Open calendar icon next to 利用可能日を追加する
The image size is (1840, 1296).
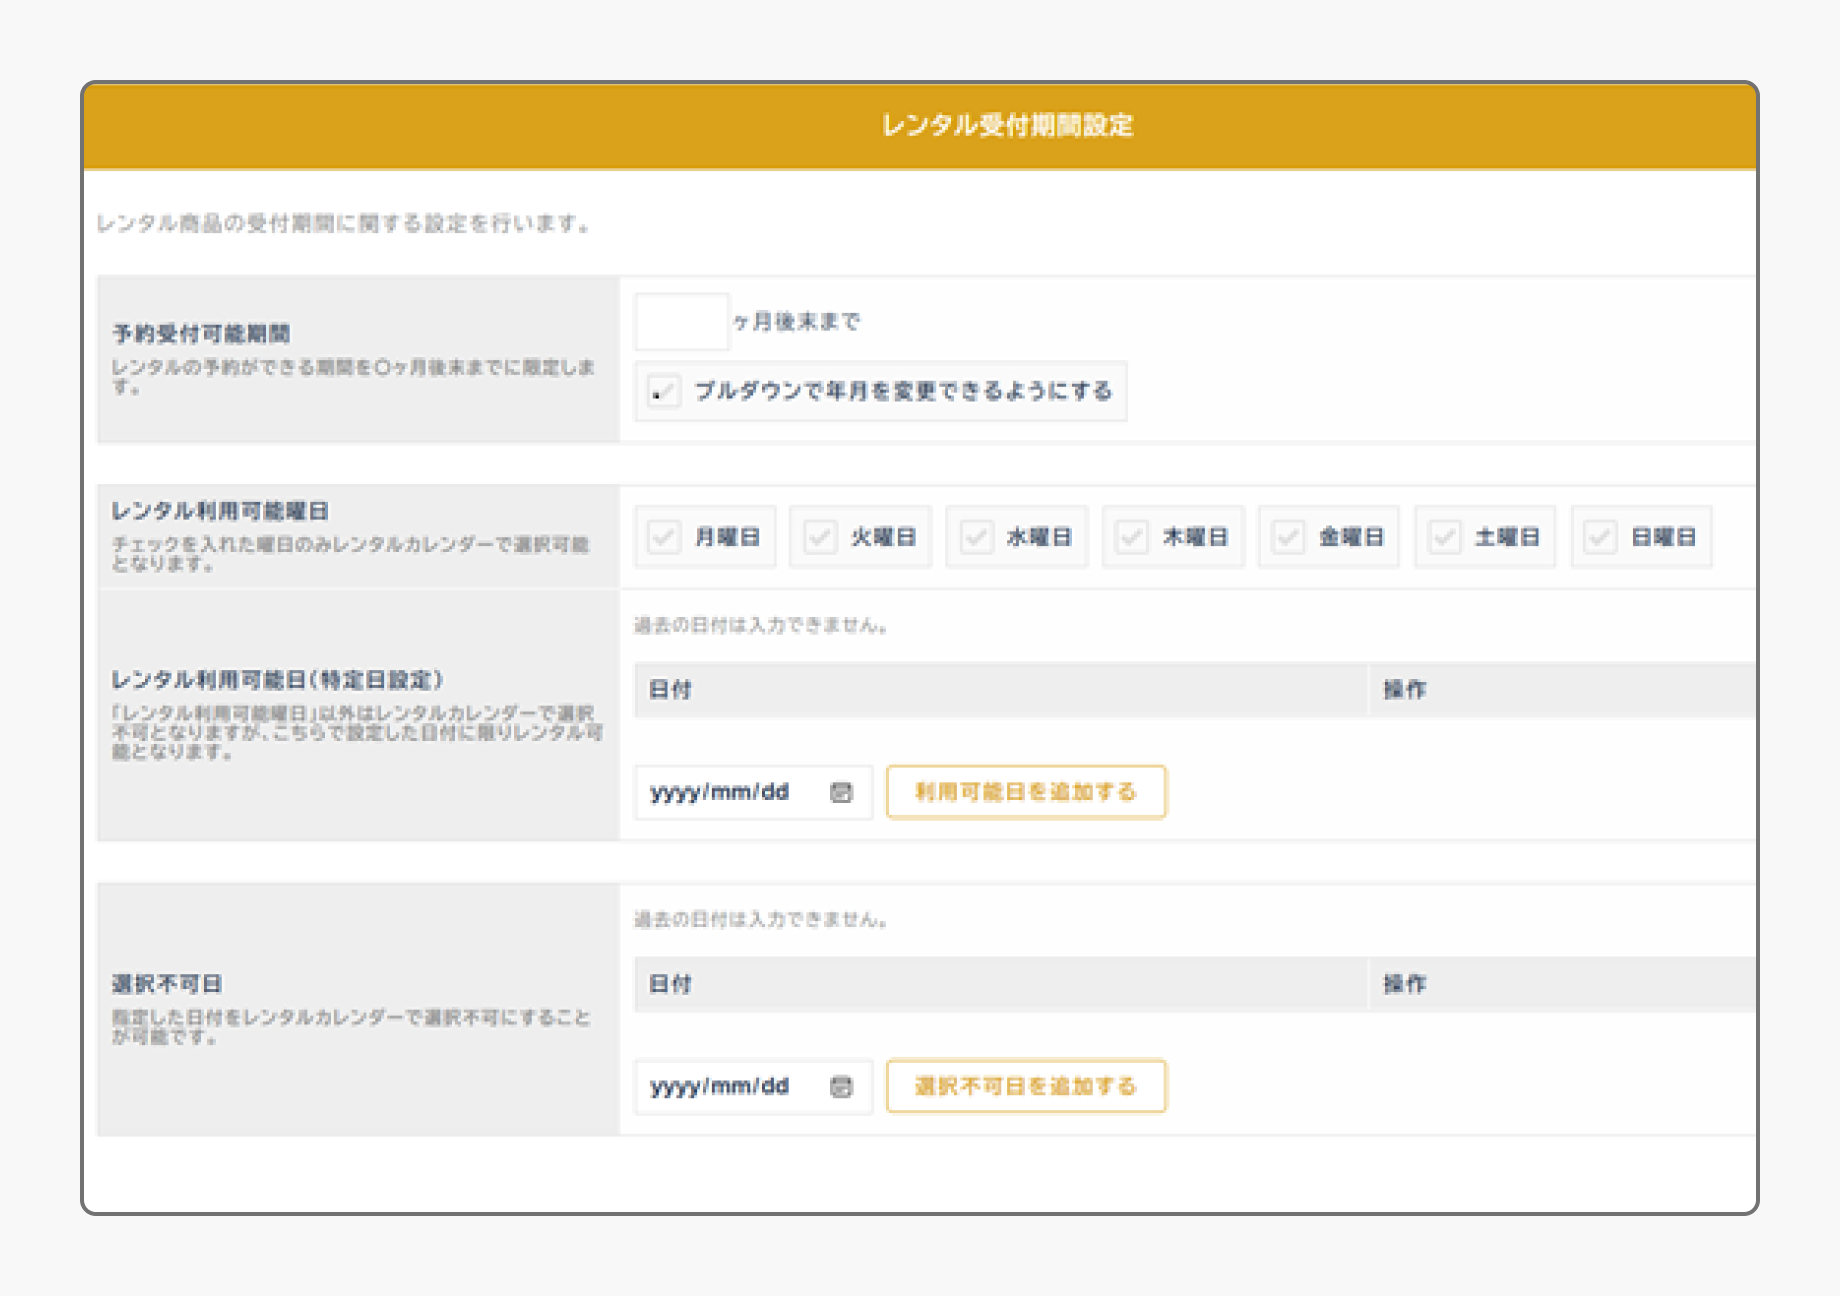[841, 792]
